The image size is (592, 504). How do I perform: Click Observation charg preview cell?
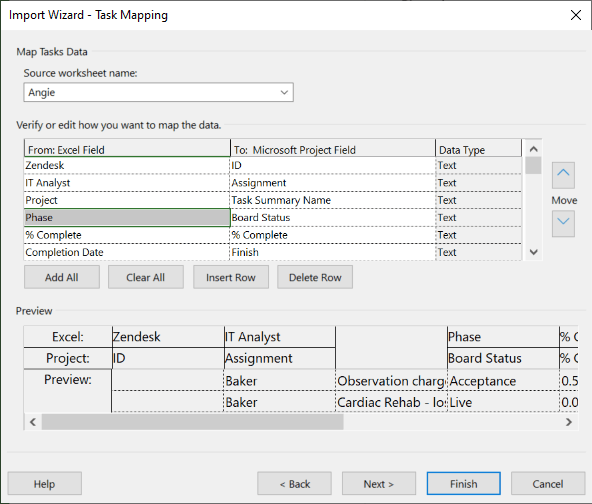tap(391, 381)
